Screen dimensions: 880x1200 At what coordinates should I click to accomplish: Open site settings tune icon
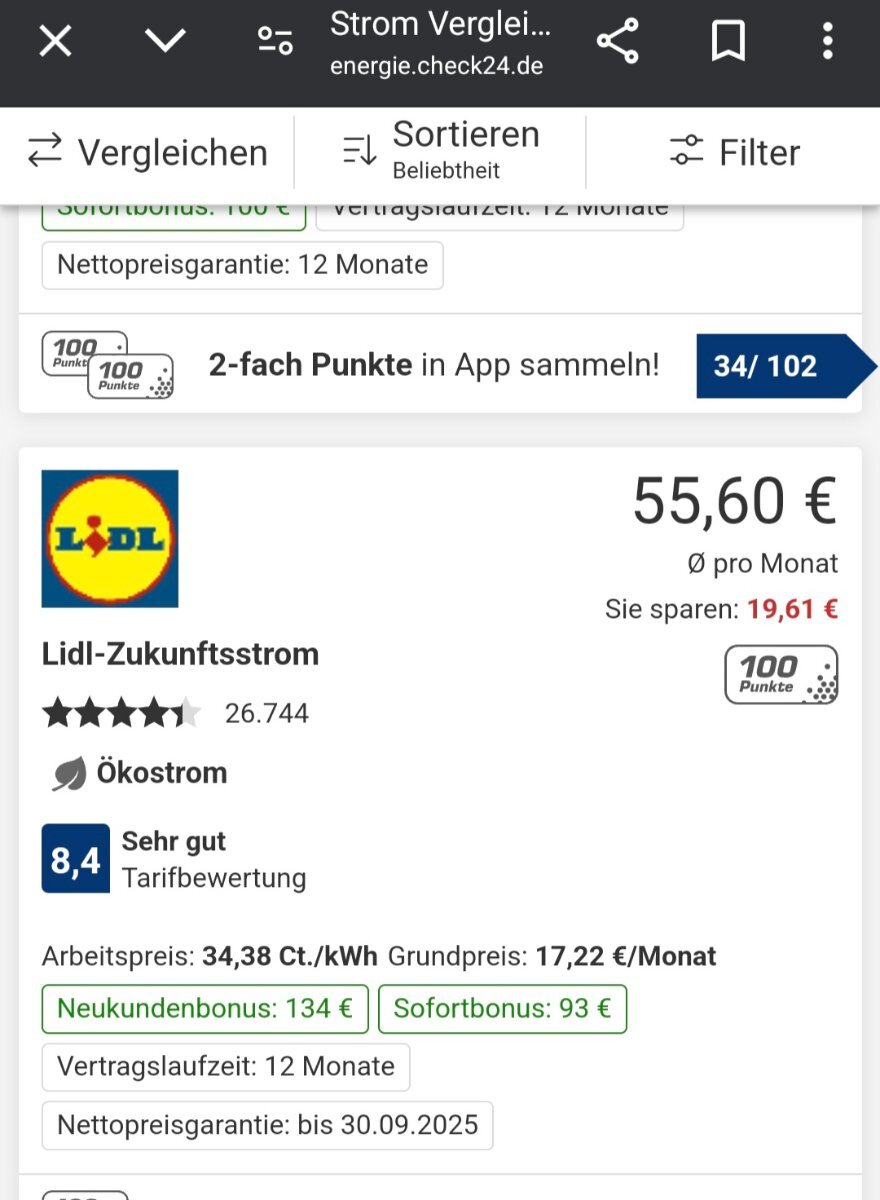[x=275, y=41]
